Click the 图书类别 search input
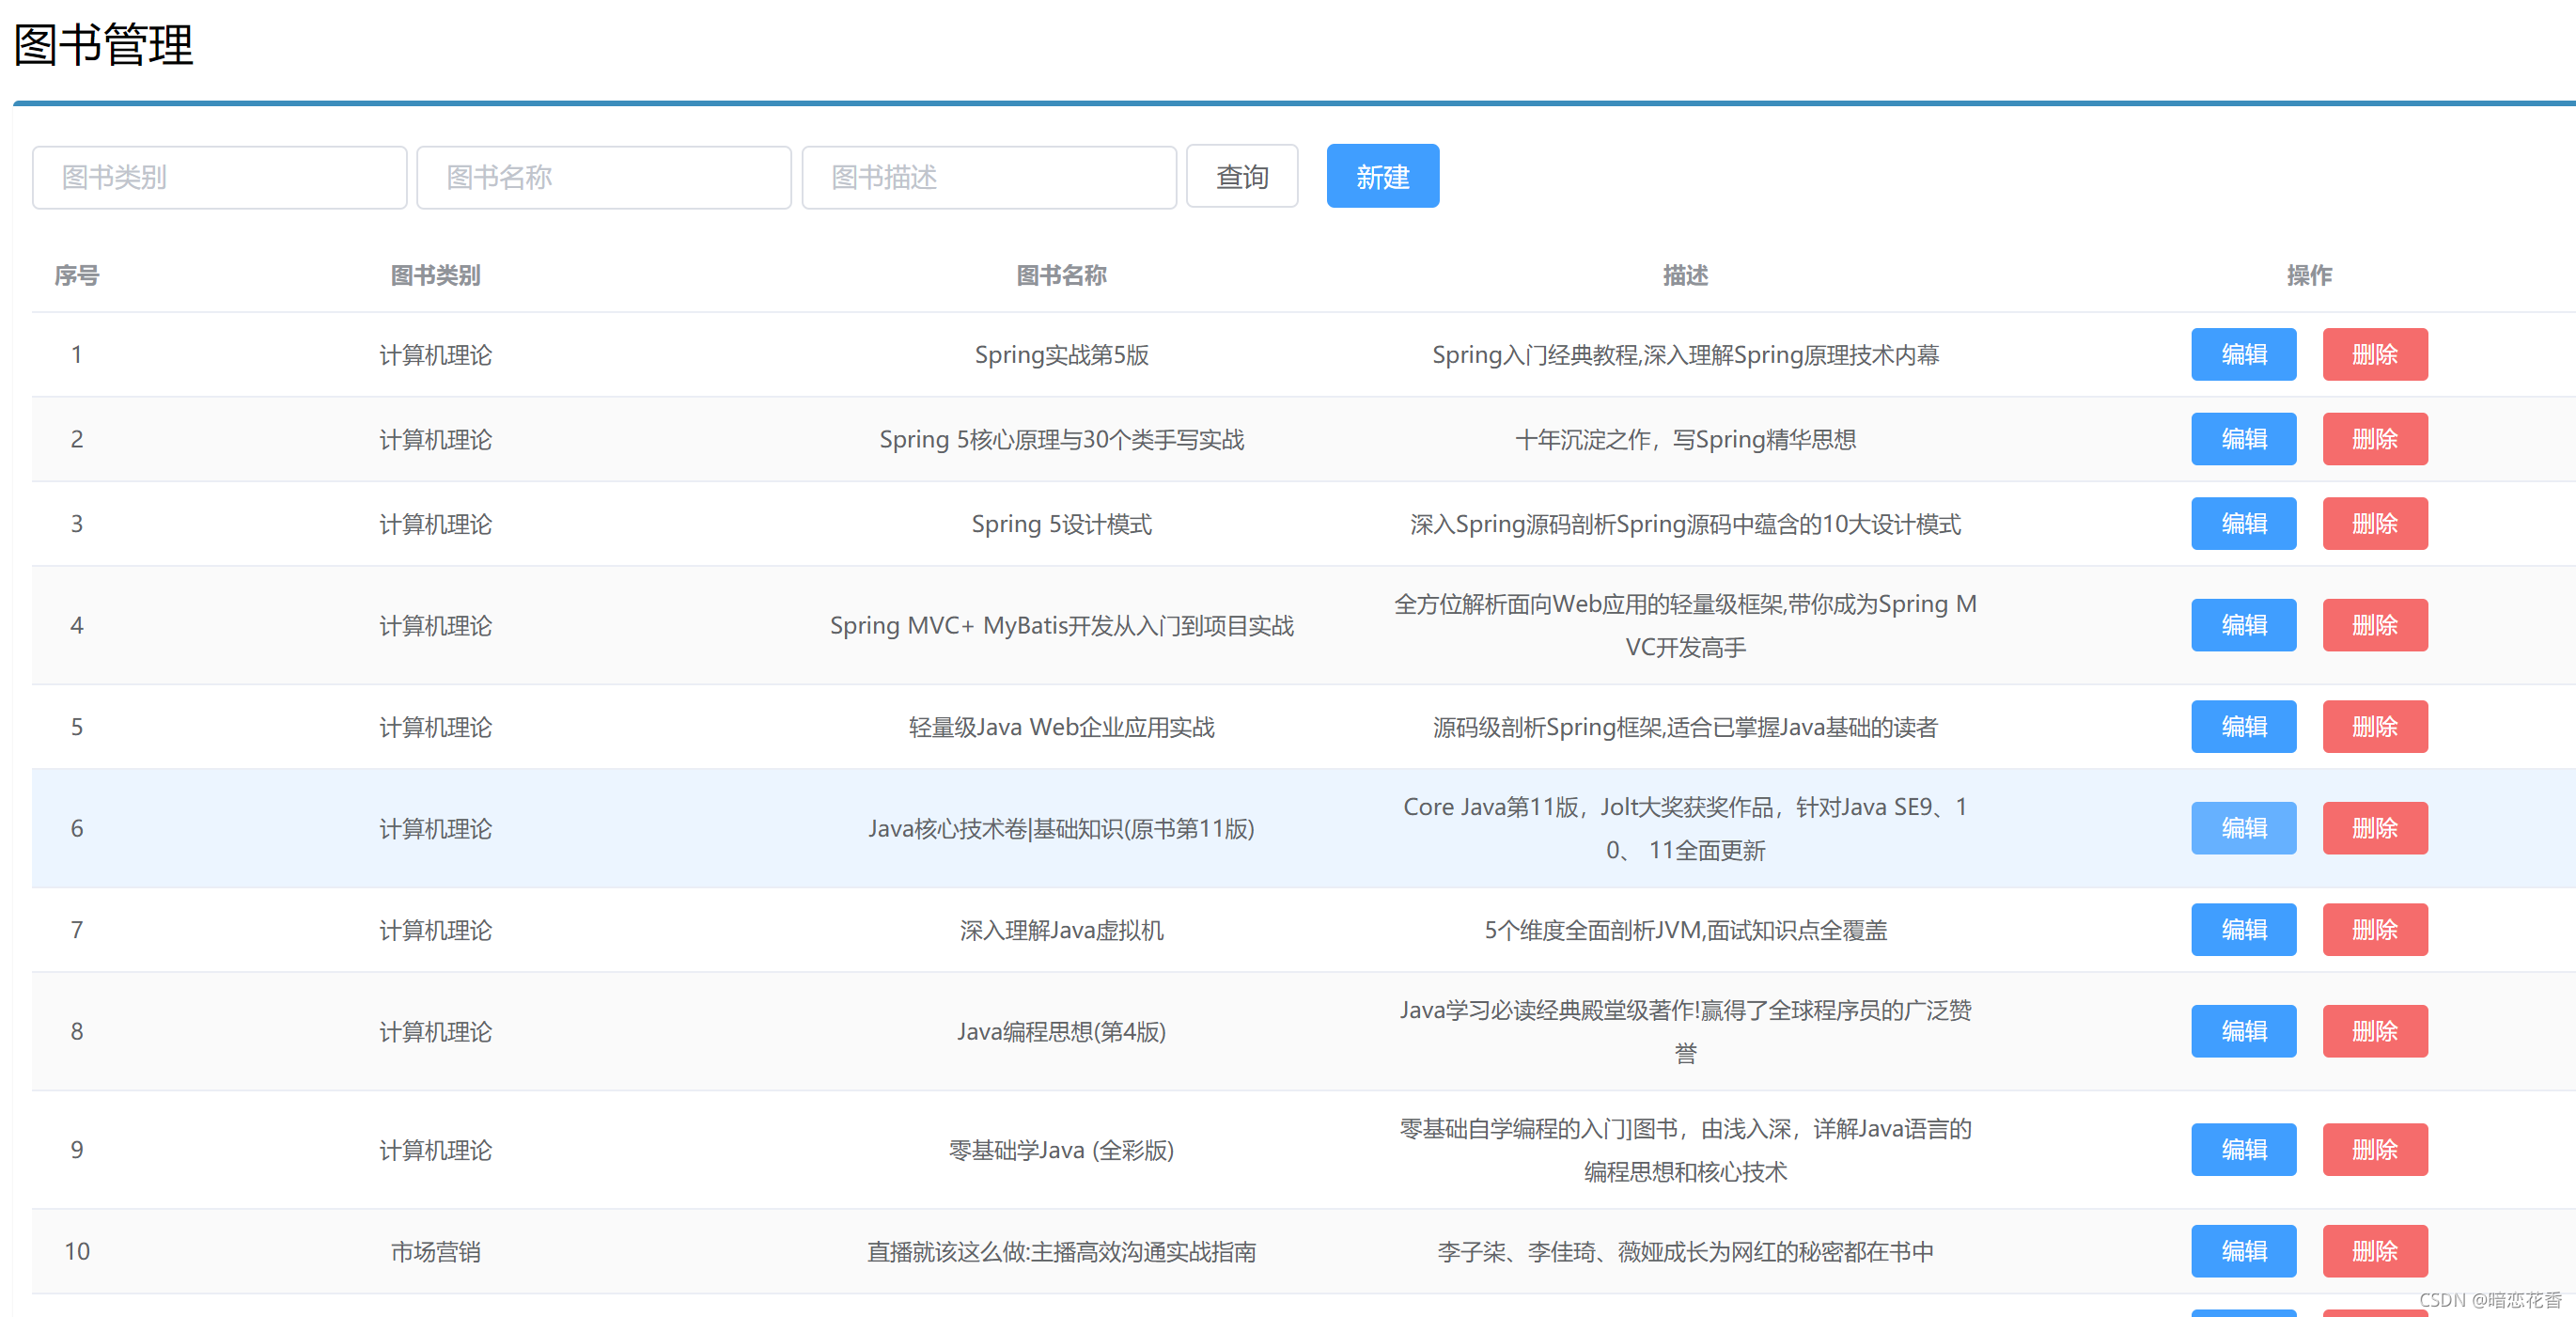This screenshot has width=2576, height=1317. 219,177
